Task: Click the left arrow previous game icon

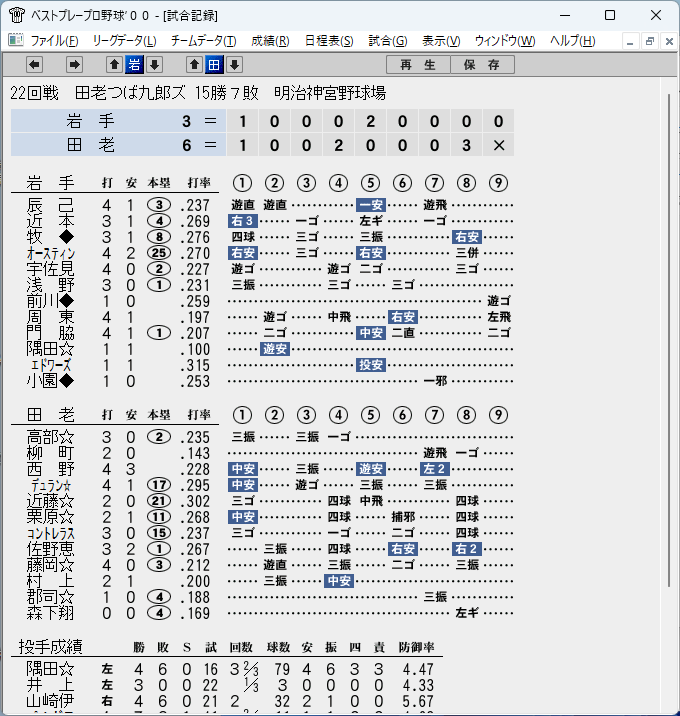Action: point(34,65)
